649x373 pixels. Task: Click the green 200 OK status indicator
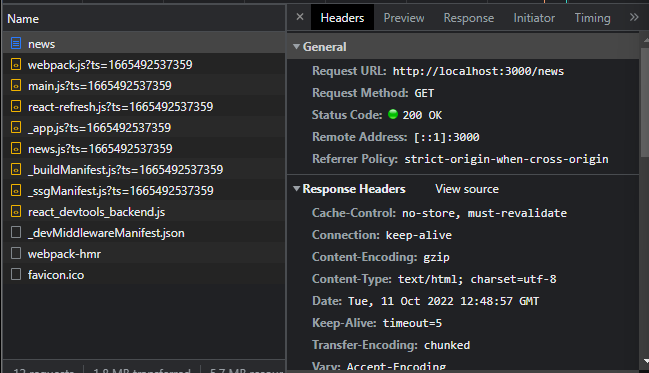point(393,114)
